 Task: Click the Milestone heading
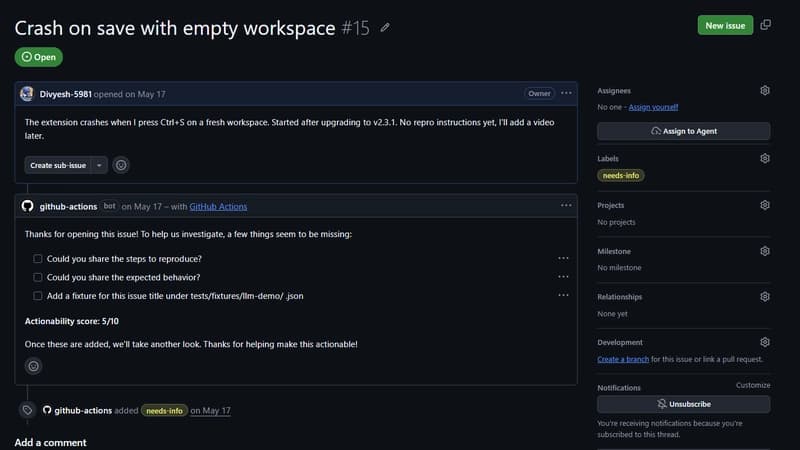(x=614, y=251)
